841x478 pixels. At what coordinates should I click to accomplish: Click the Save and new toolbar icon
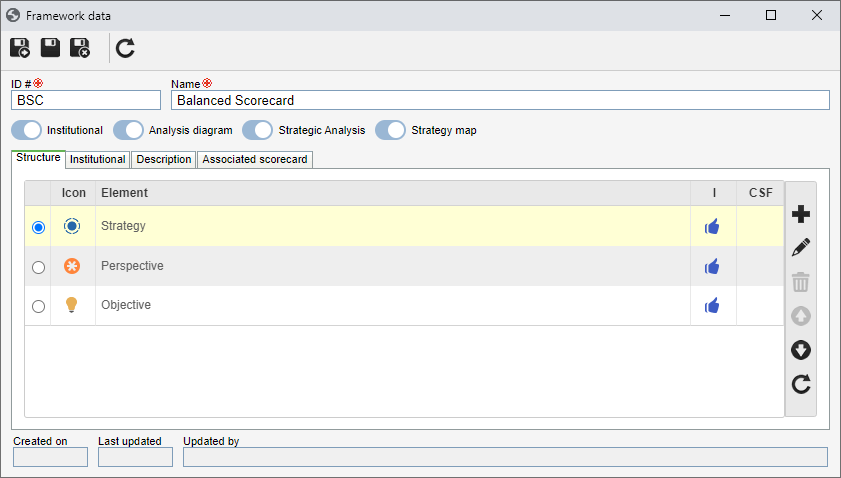click(20, 48)
